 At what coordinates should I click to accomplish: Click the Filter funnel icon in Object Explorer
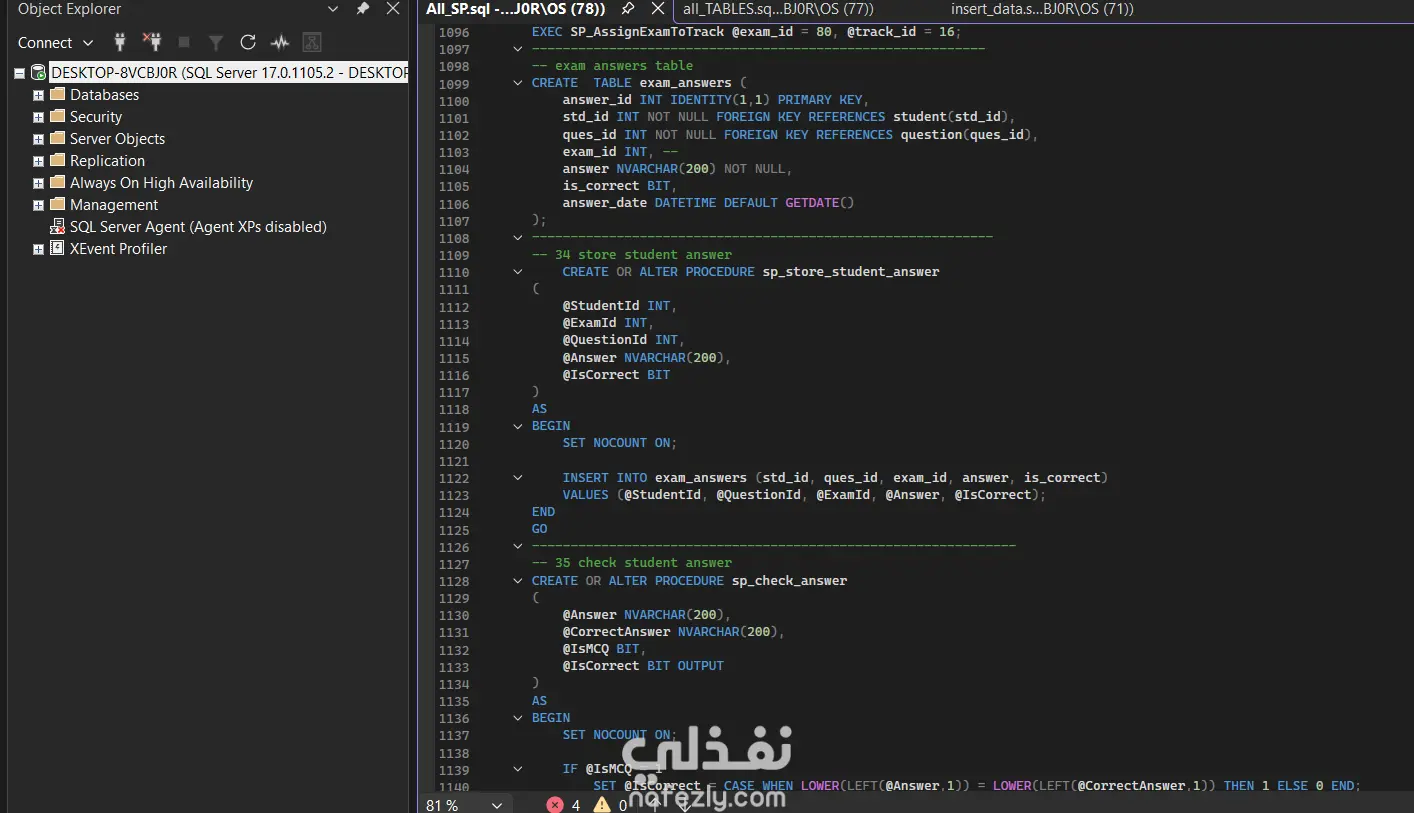point(216,42)
